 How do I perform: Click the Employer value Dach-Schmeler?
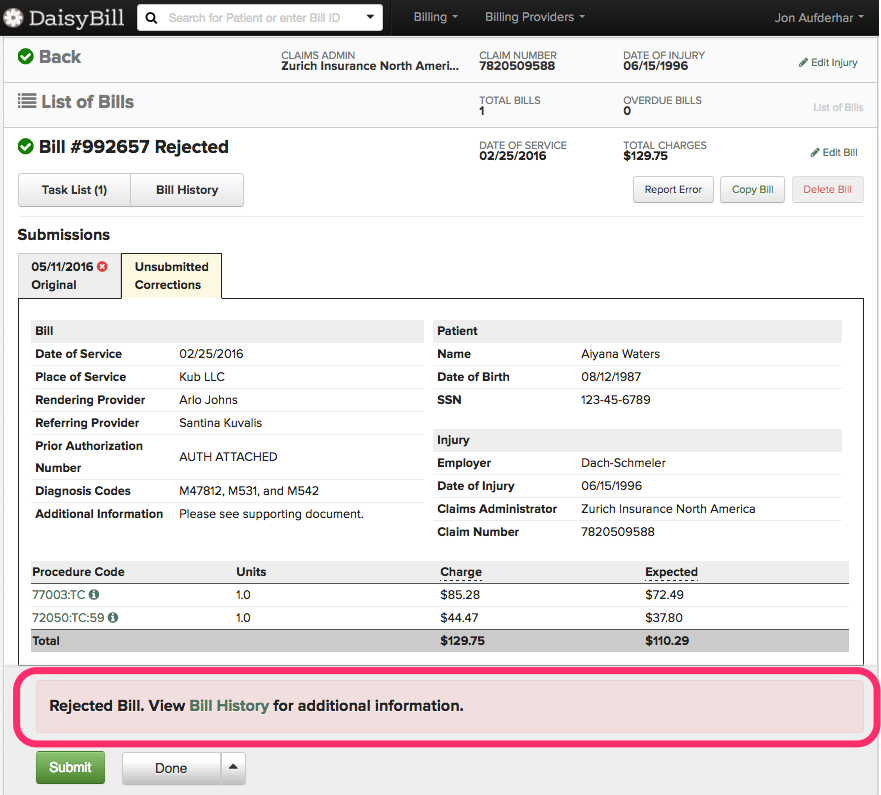coord(623,463)
